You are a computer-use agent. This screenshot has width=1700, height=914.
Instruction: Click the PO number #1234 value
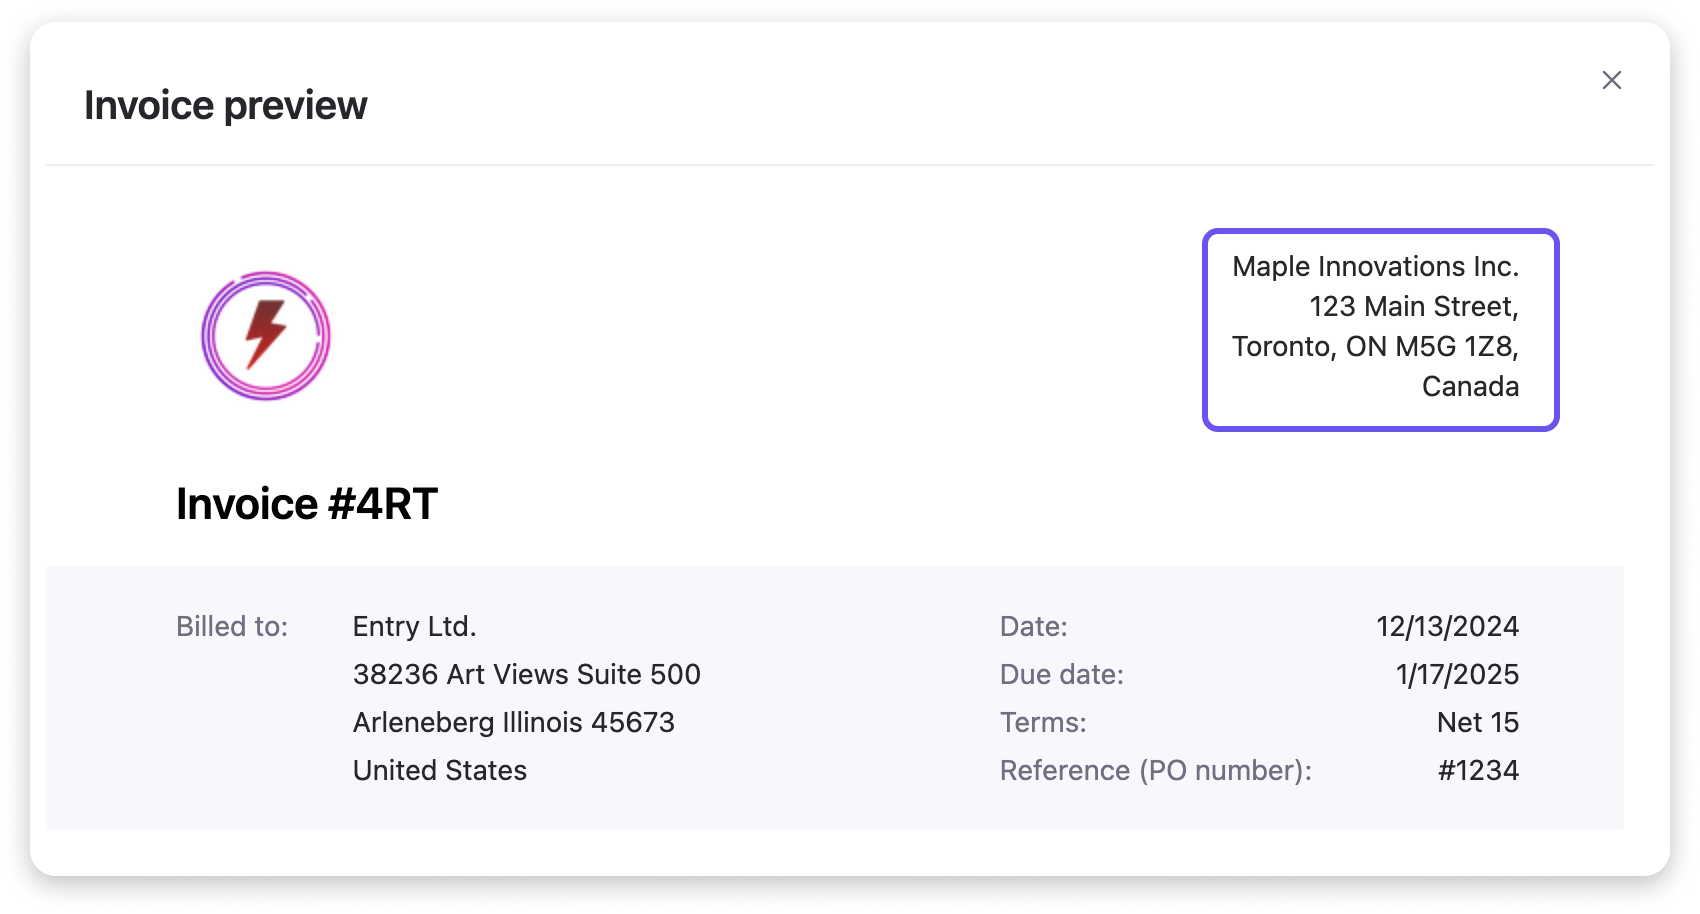pyautogui.click(x=1478, y=770)
